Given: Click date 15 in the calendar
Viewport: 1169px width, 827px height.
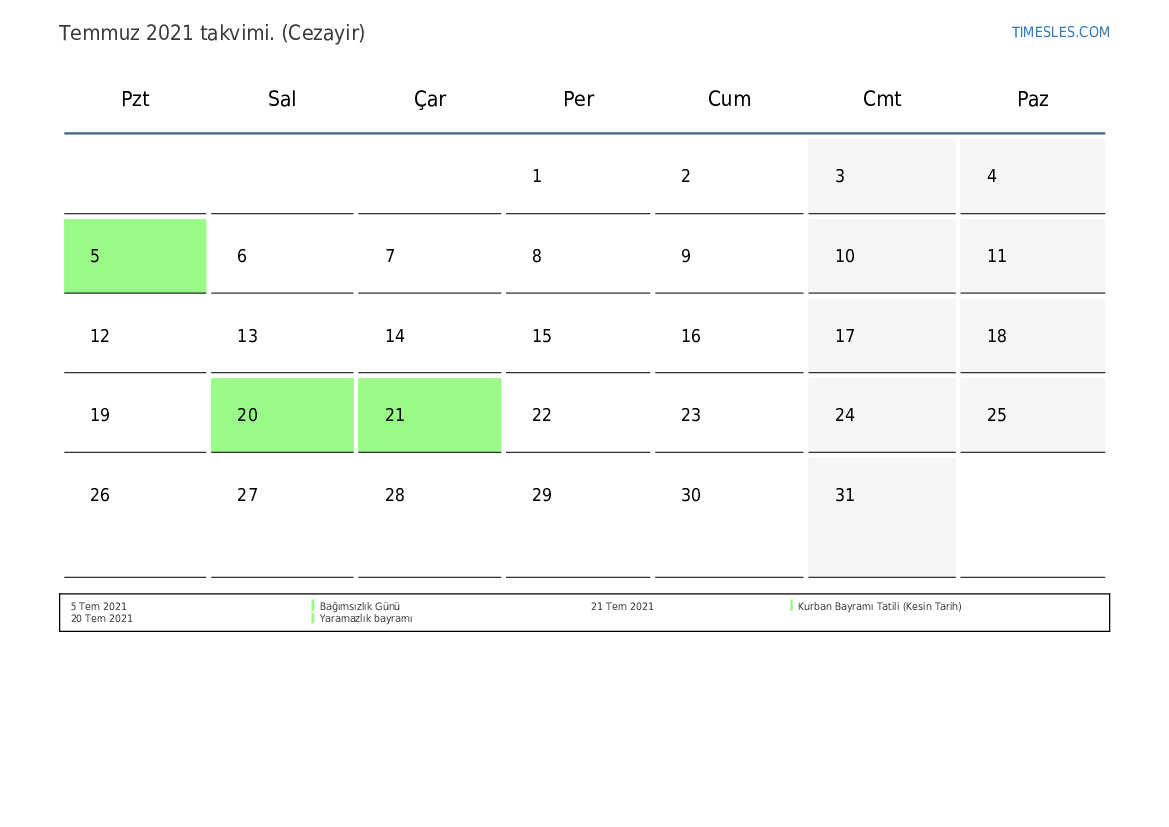Looking at the screenshot, I should (x=578, y=336).
